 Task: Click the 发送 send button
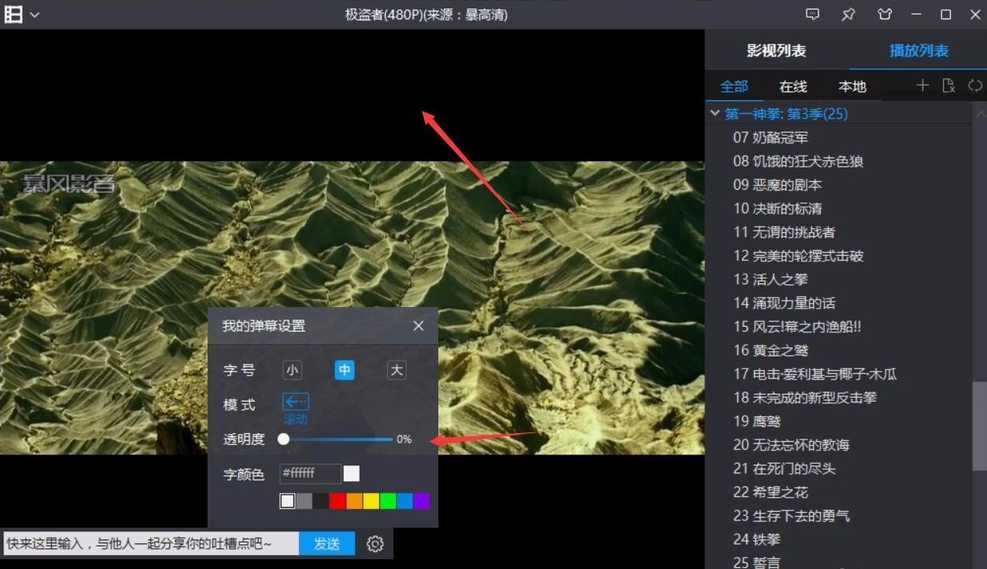[327, 544]
